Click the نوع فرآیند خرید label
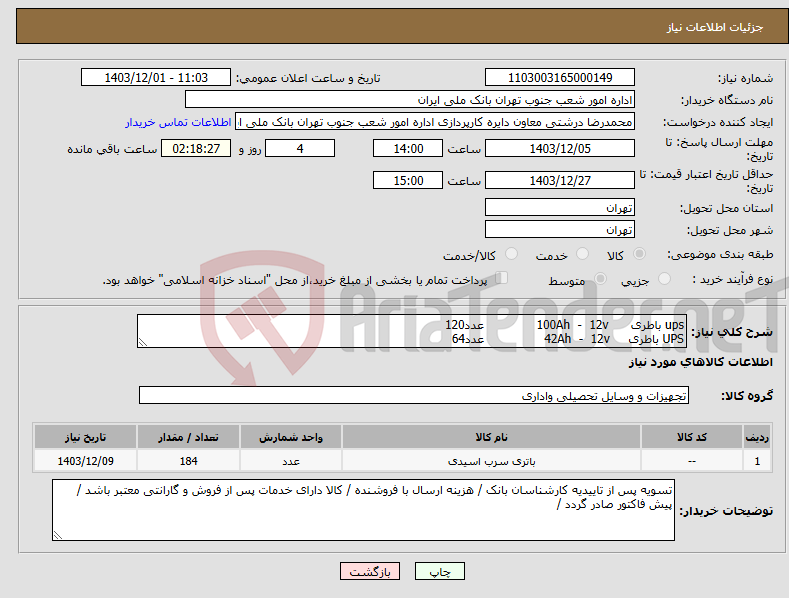The image size is (789, 598). [x=732, y=279]
